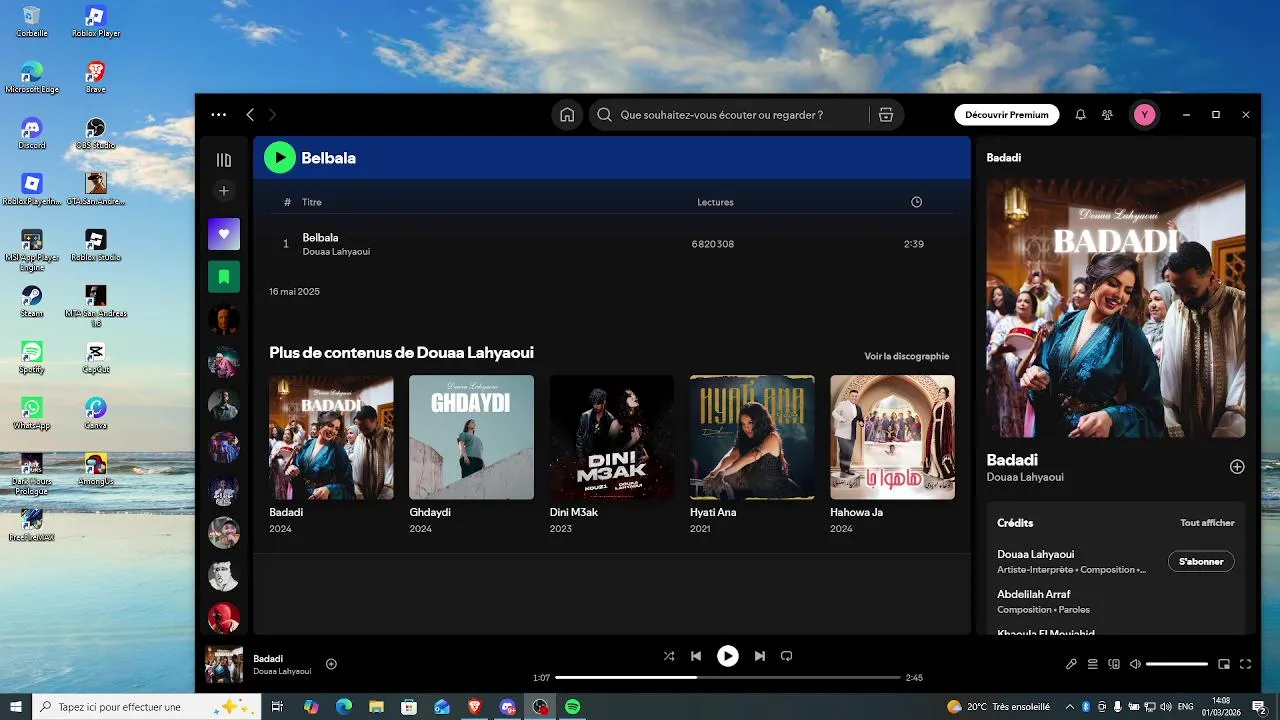Create a playlist with the plus icon
The width and height of the screenshot is (1280, 720).
tap(224, 191)
